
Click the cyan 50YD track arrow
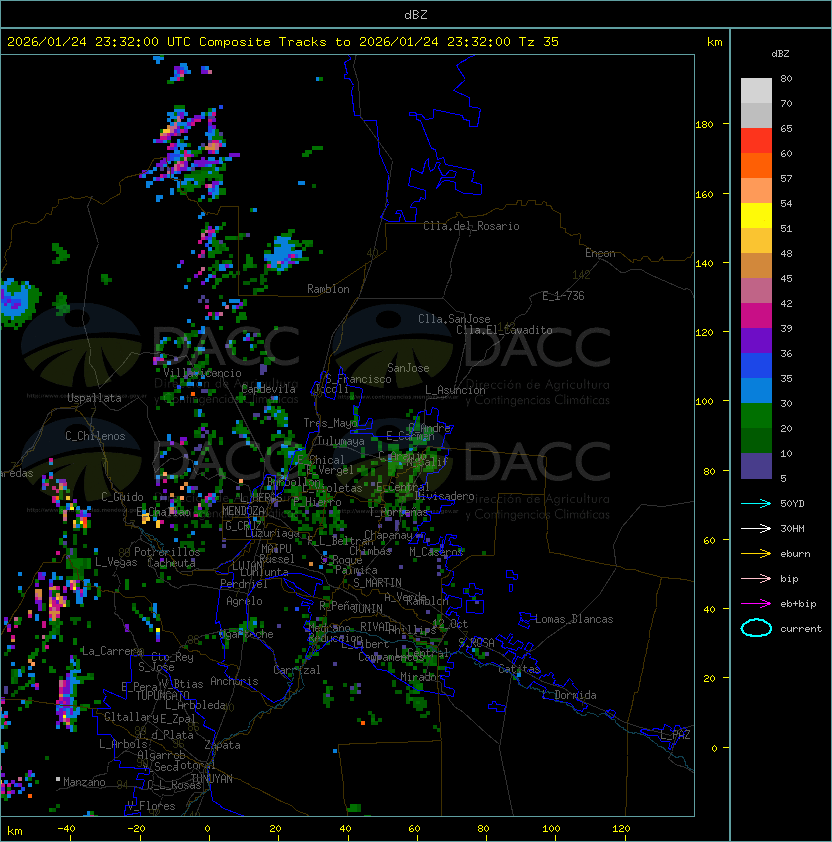click(x=756, y=503)
